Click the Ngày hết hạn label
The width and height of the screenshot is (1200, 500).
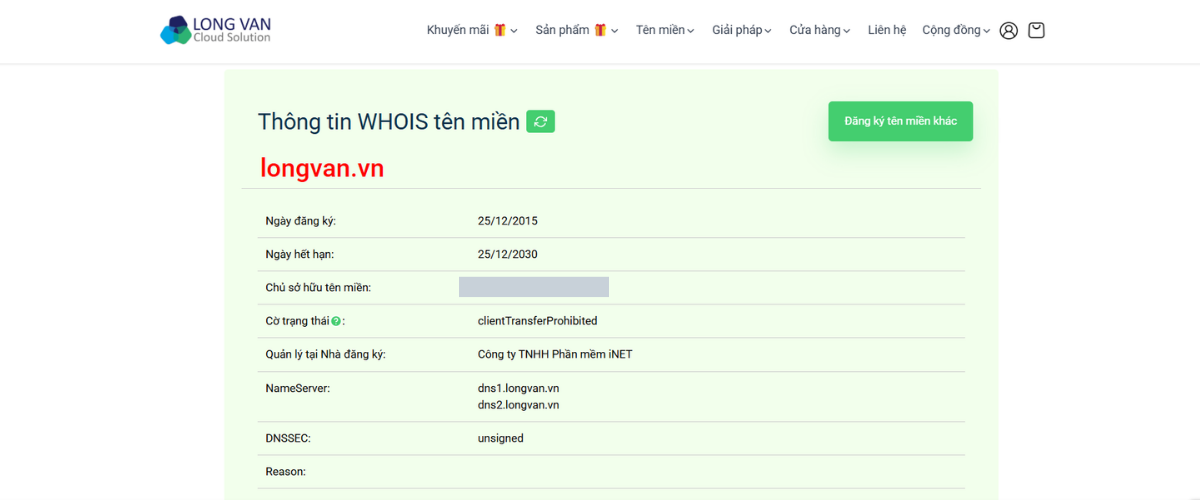pos(299,254)
